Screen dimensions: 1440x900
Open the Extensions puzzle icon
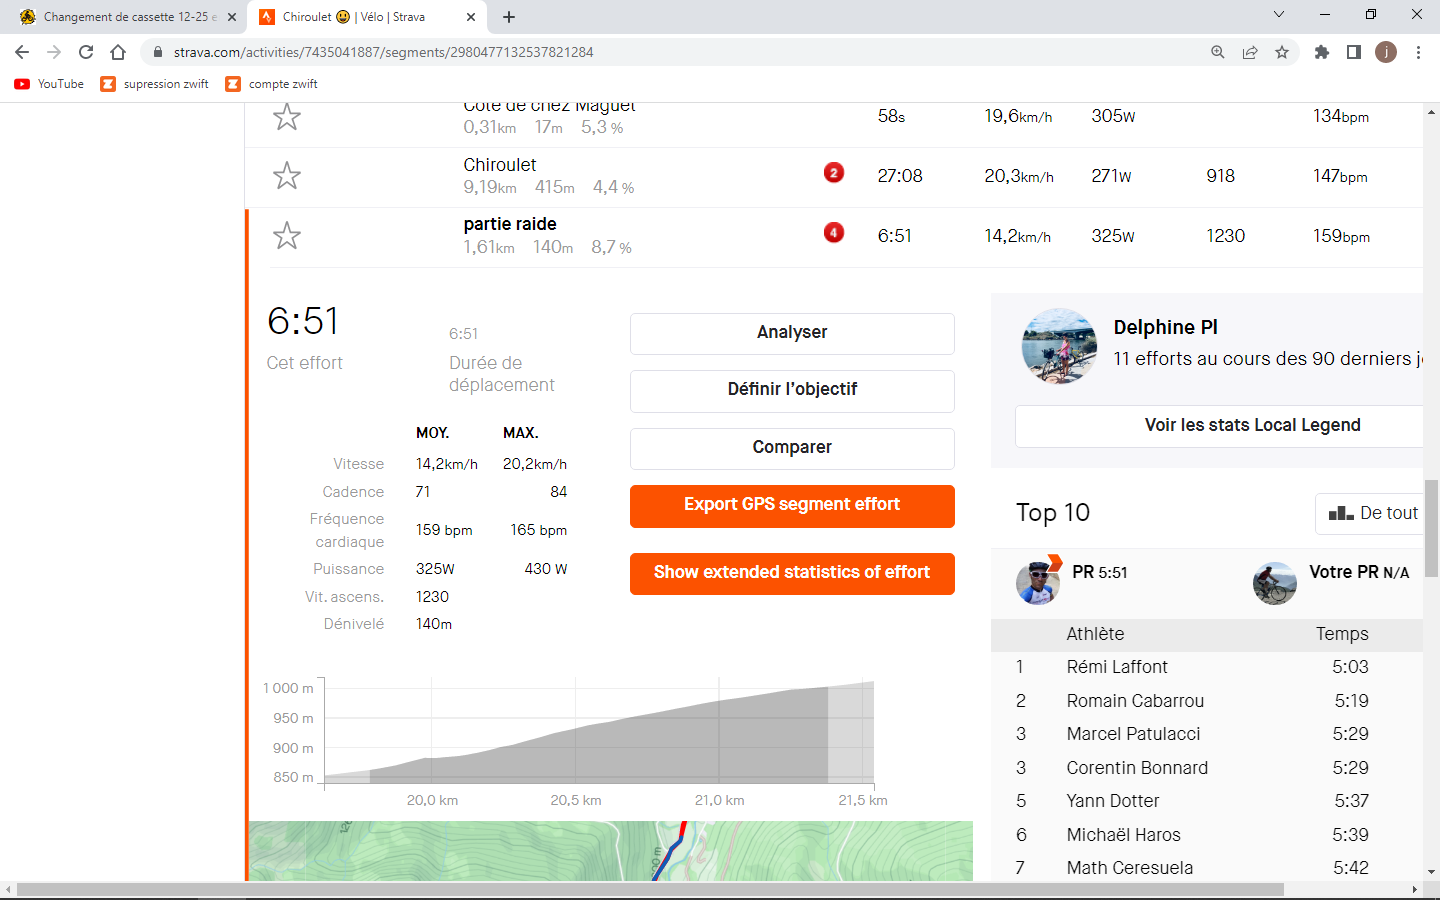click(x=1322, y=52)
